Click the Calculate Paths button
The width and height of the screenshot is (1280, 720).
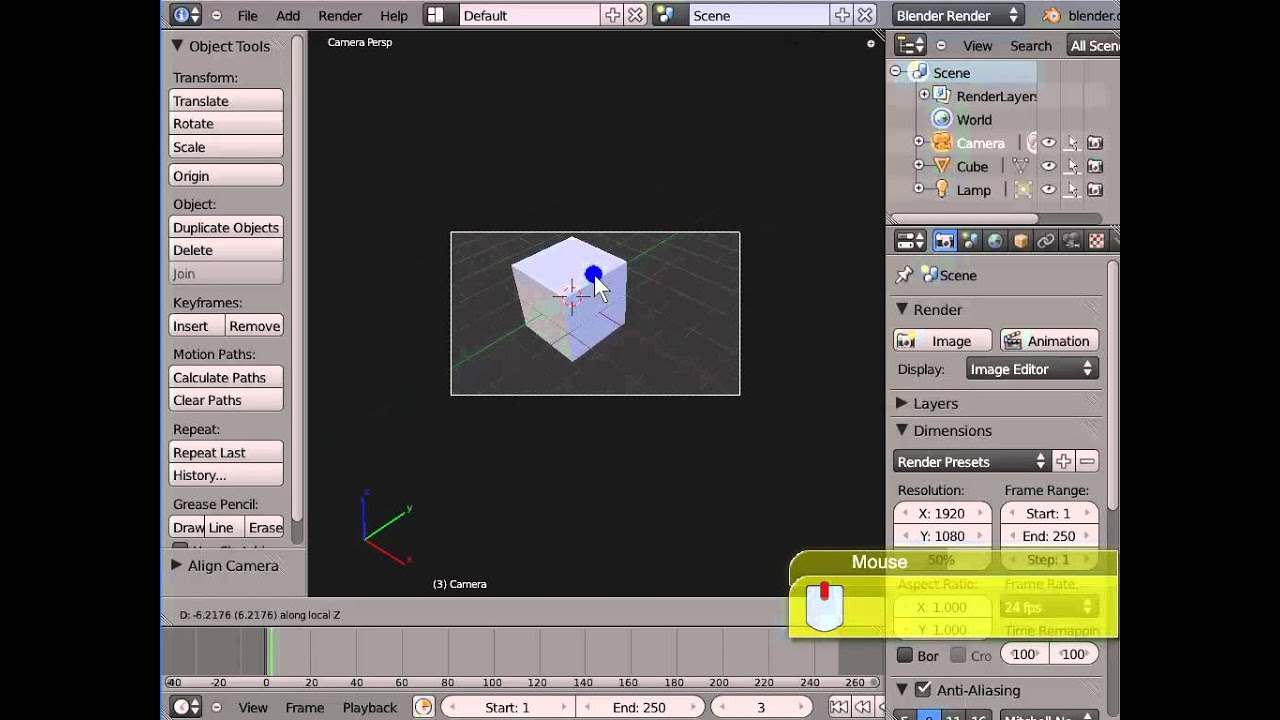(226, 377)
